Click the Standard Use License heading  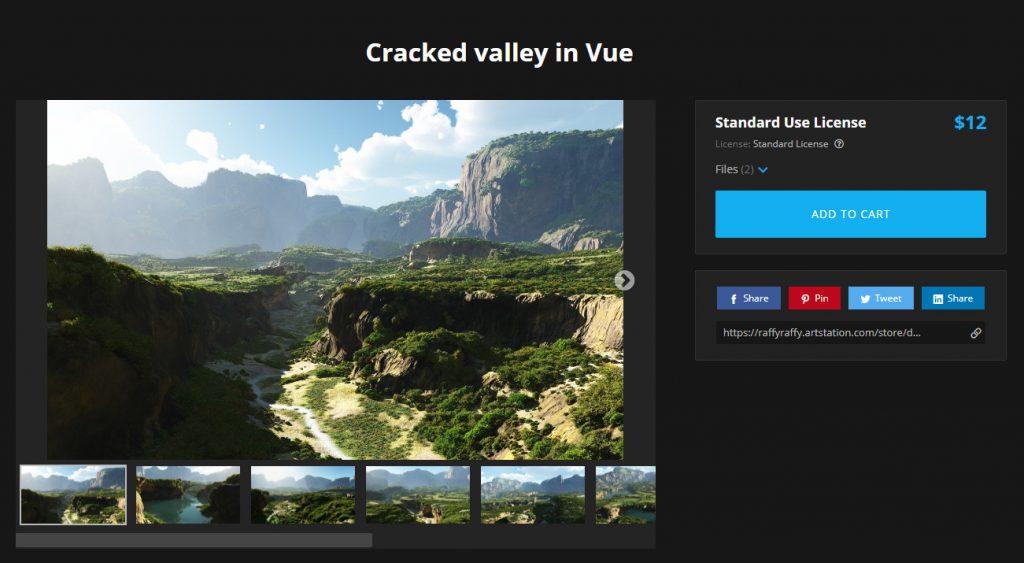790,123
